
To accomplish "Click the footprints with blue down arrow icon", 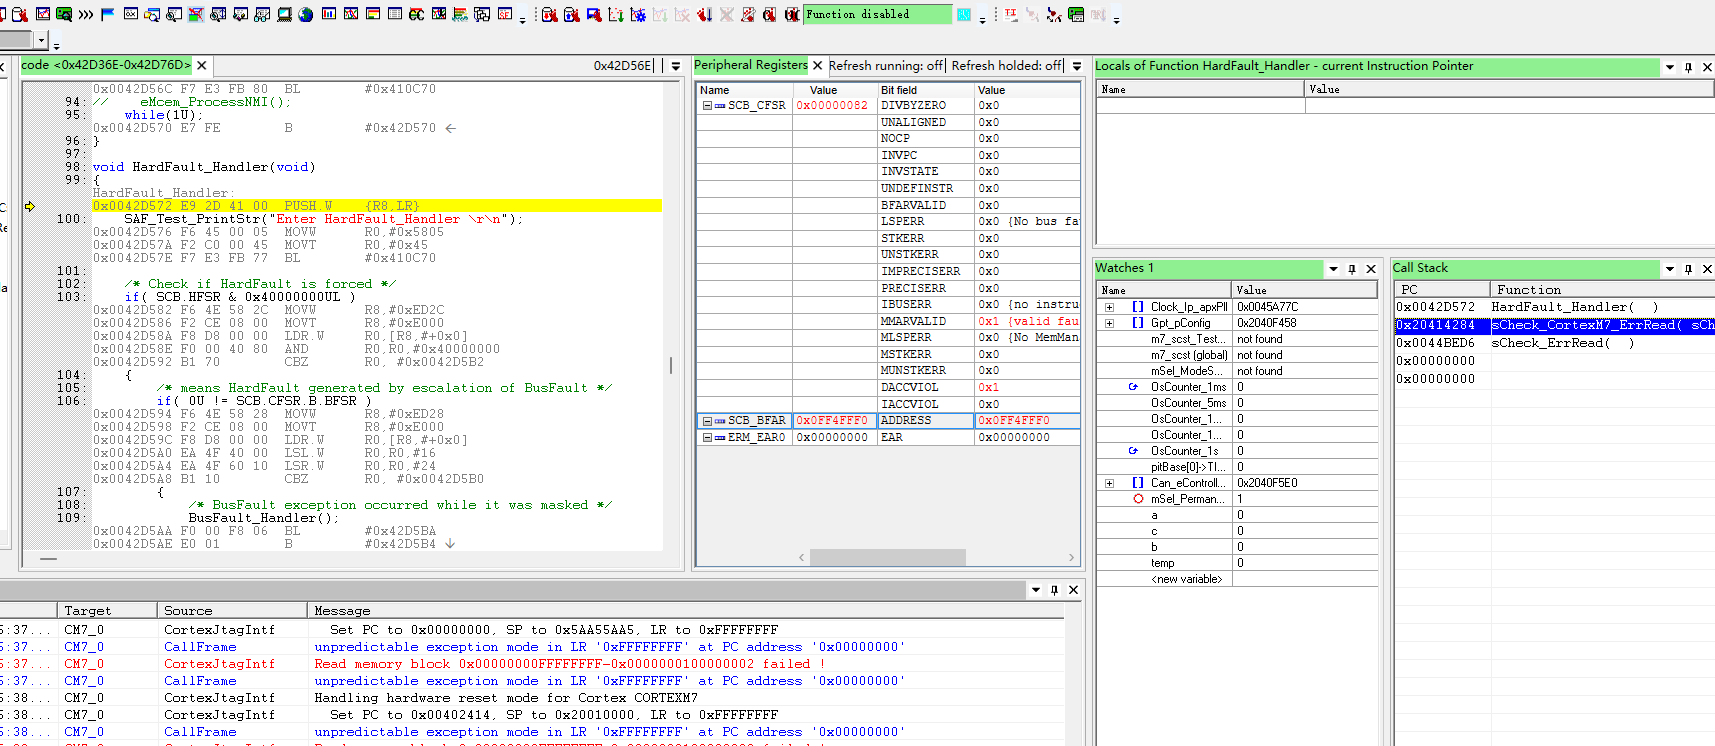I will (x=705, y=14).
